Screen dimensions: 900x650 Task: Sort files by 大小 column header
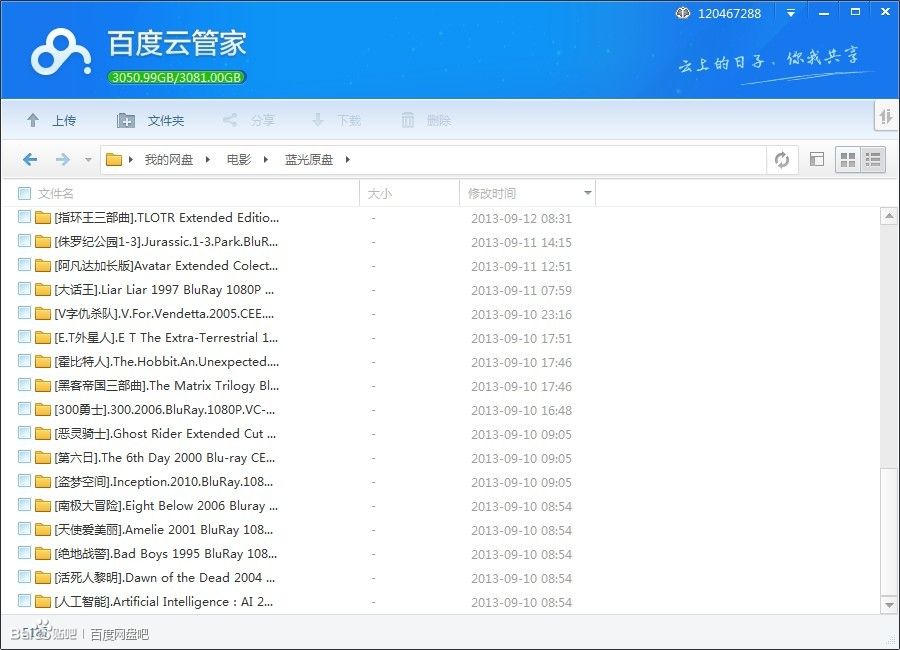[380, 193]
